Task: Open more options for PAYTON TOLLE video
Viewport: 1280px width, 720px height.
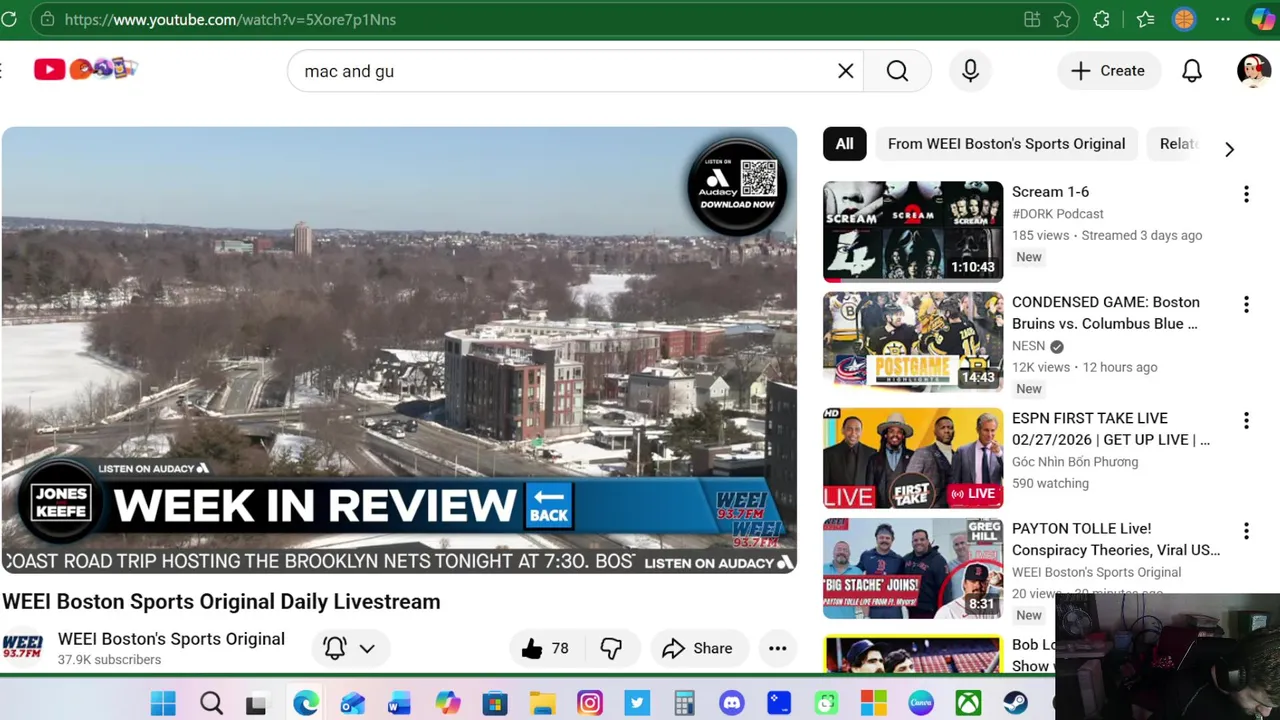Action: click(x=1246, y=530)
